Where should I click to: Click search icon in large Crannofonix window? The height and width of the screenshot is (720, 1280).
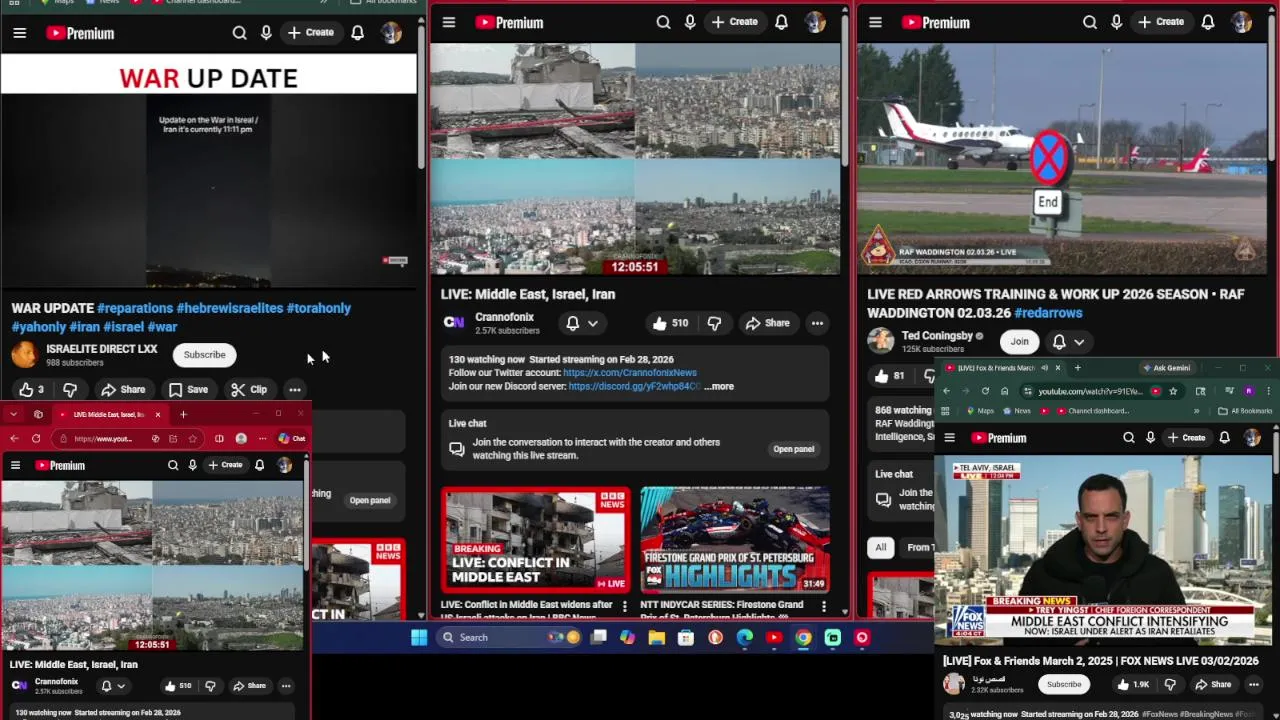663,22
